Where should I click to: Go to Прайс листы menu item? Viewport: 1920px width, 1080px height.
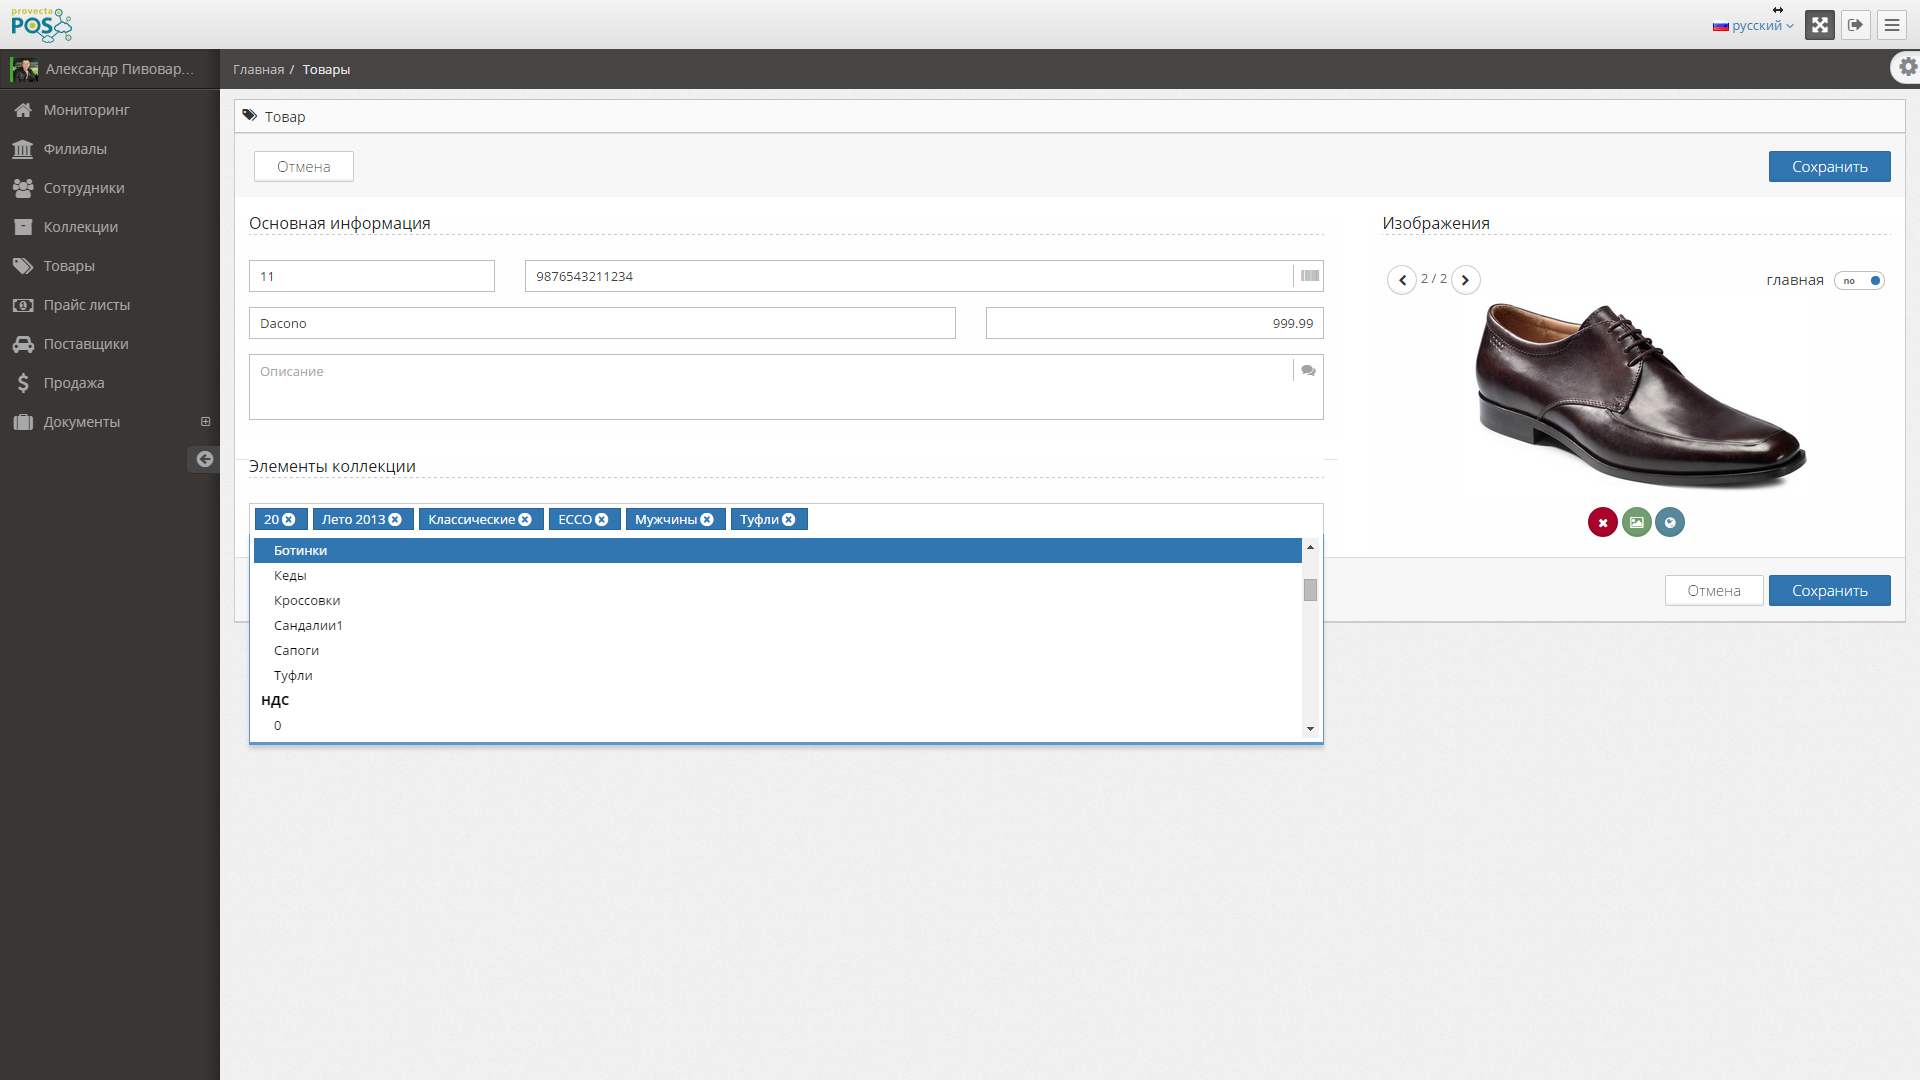[x=86, y=305]
